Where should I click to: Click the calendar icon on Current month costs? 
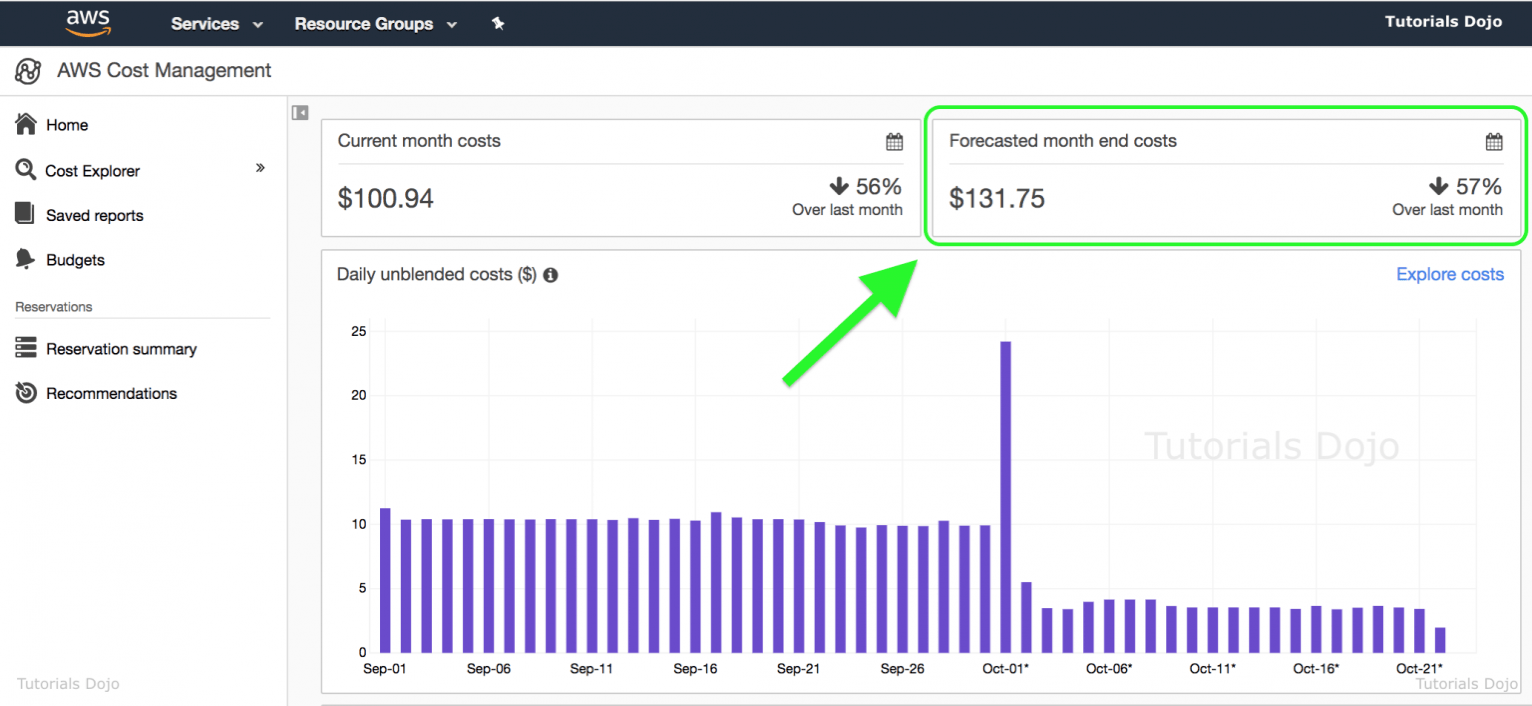pyautogui.click(x=894, y=141)
